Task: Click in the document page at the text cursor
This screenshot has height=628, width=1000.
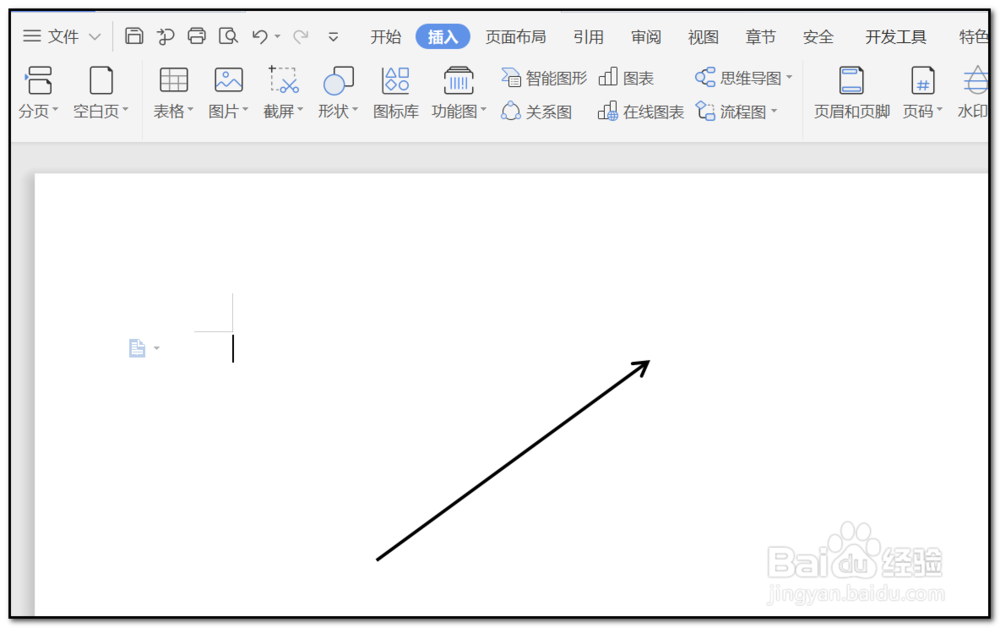Action: tap(233, 349)
